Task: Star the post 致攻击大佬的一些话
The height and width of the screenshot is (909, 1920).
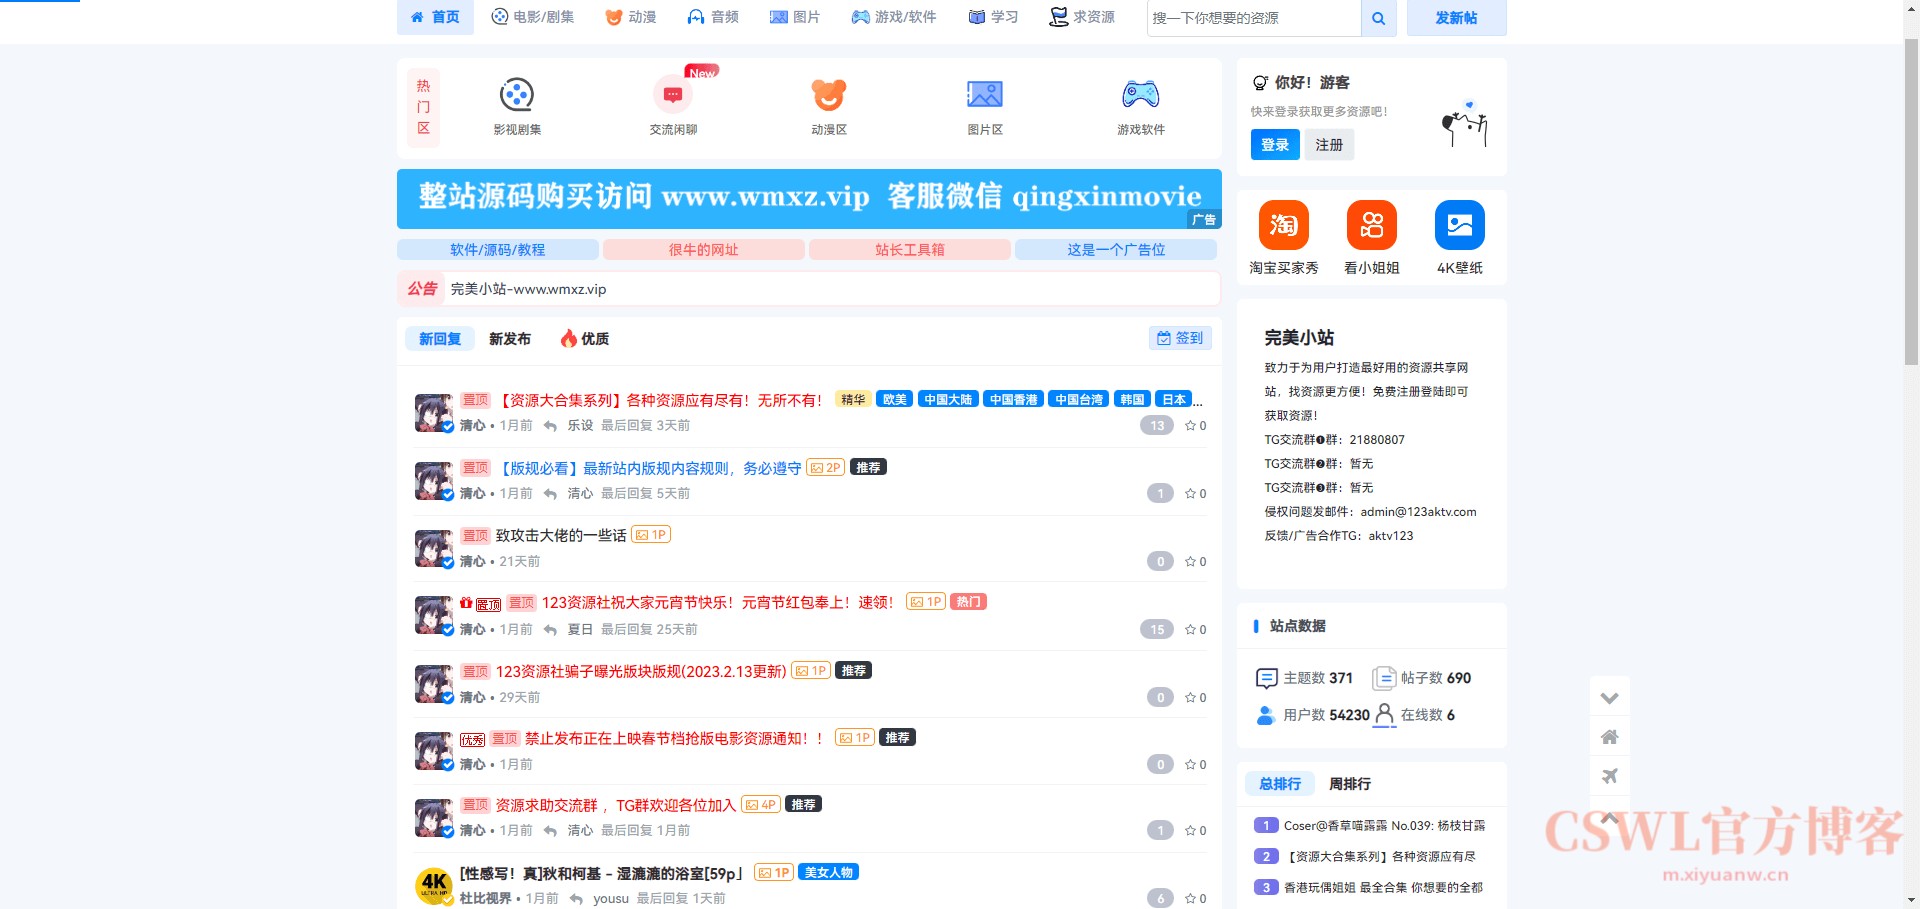Action: pyautogui.click(x=1193, y=561)
